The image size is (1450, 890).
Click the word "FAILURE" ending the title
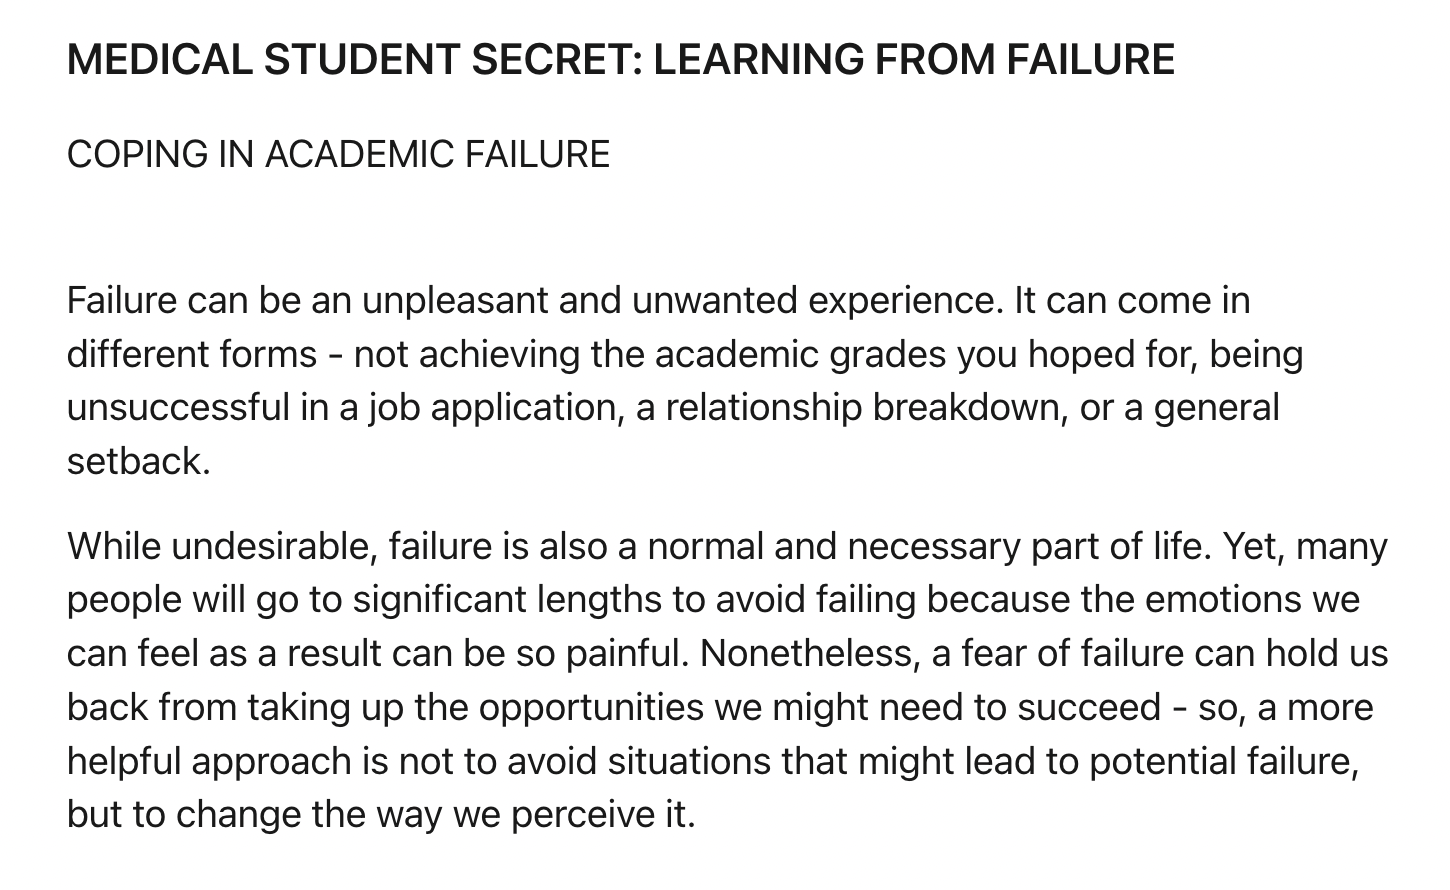pyautogui.click(x=1091, y=60)
